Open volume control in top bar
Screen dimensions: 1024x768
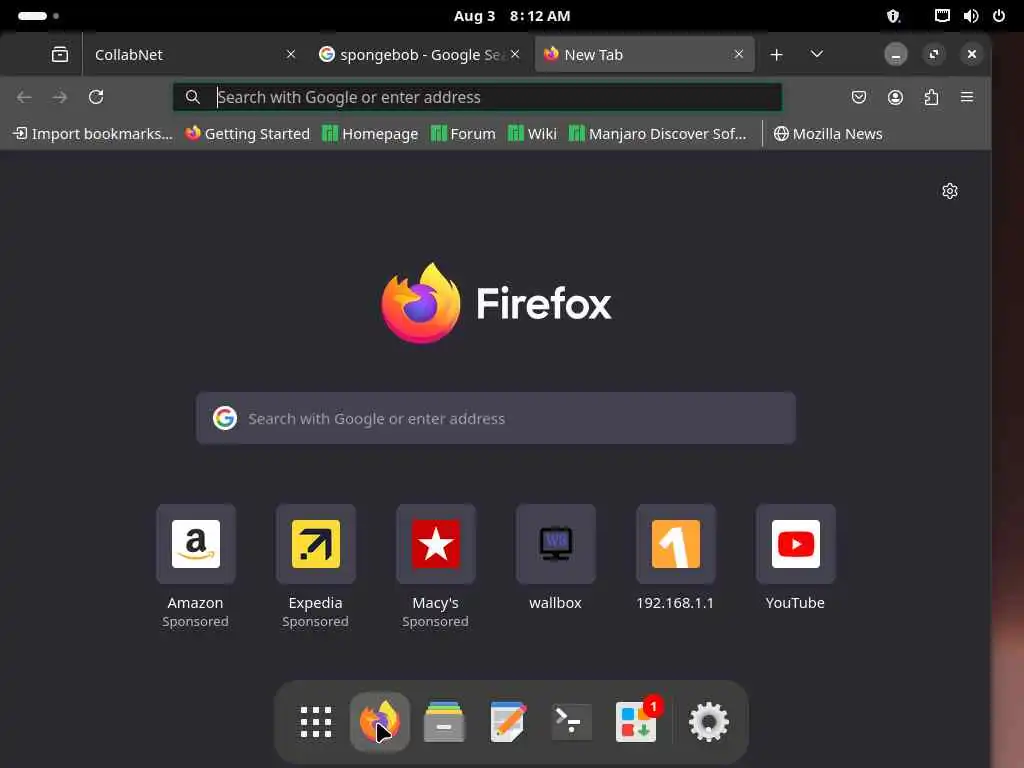[970, 16]
